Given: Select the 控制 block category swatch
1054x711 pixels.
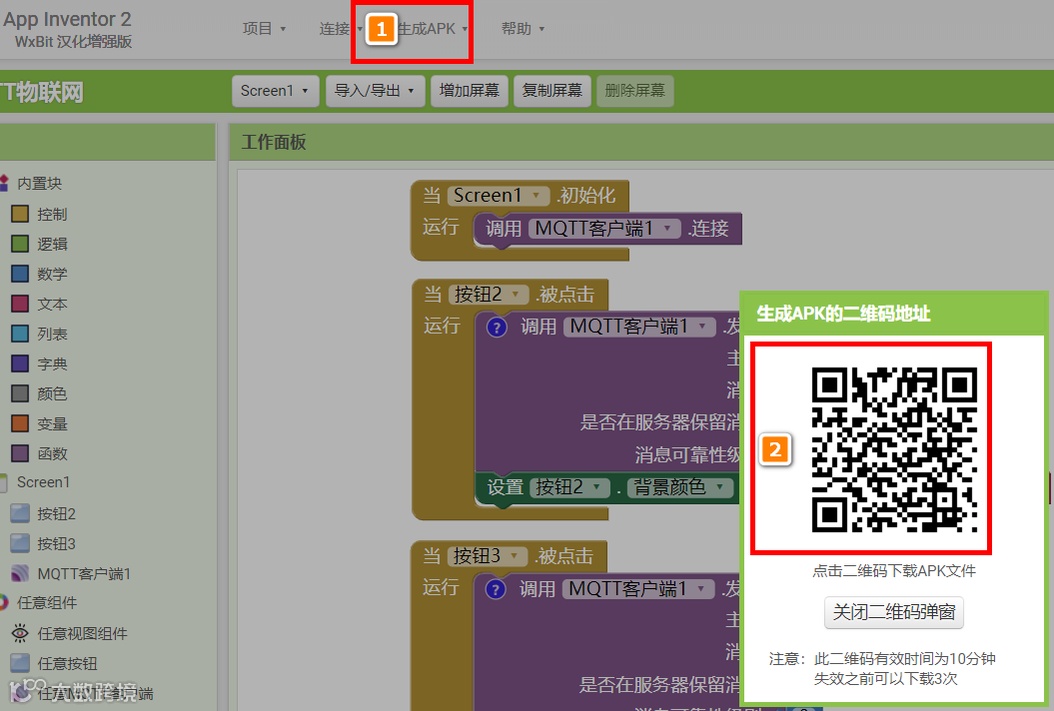Looking at the screenshot, I should click(x=20, y=214).
